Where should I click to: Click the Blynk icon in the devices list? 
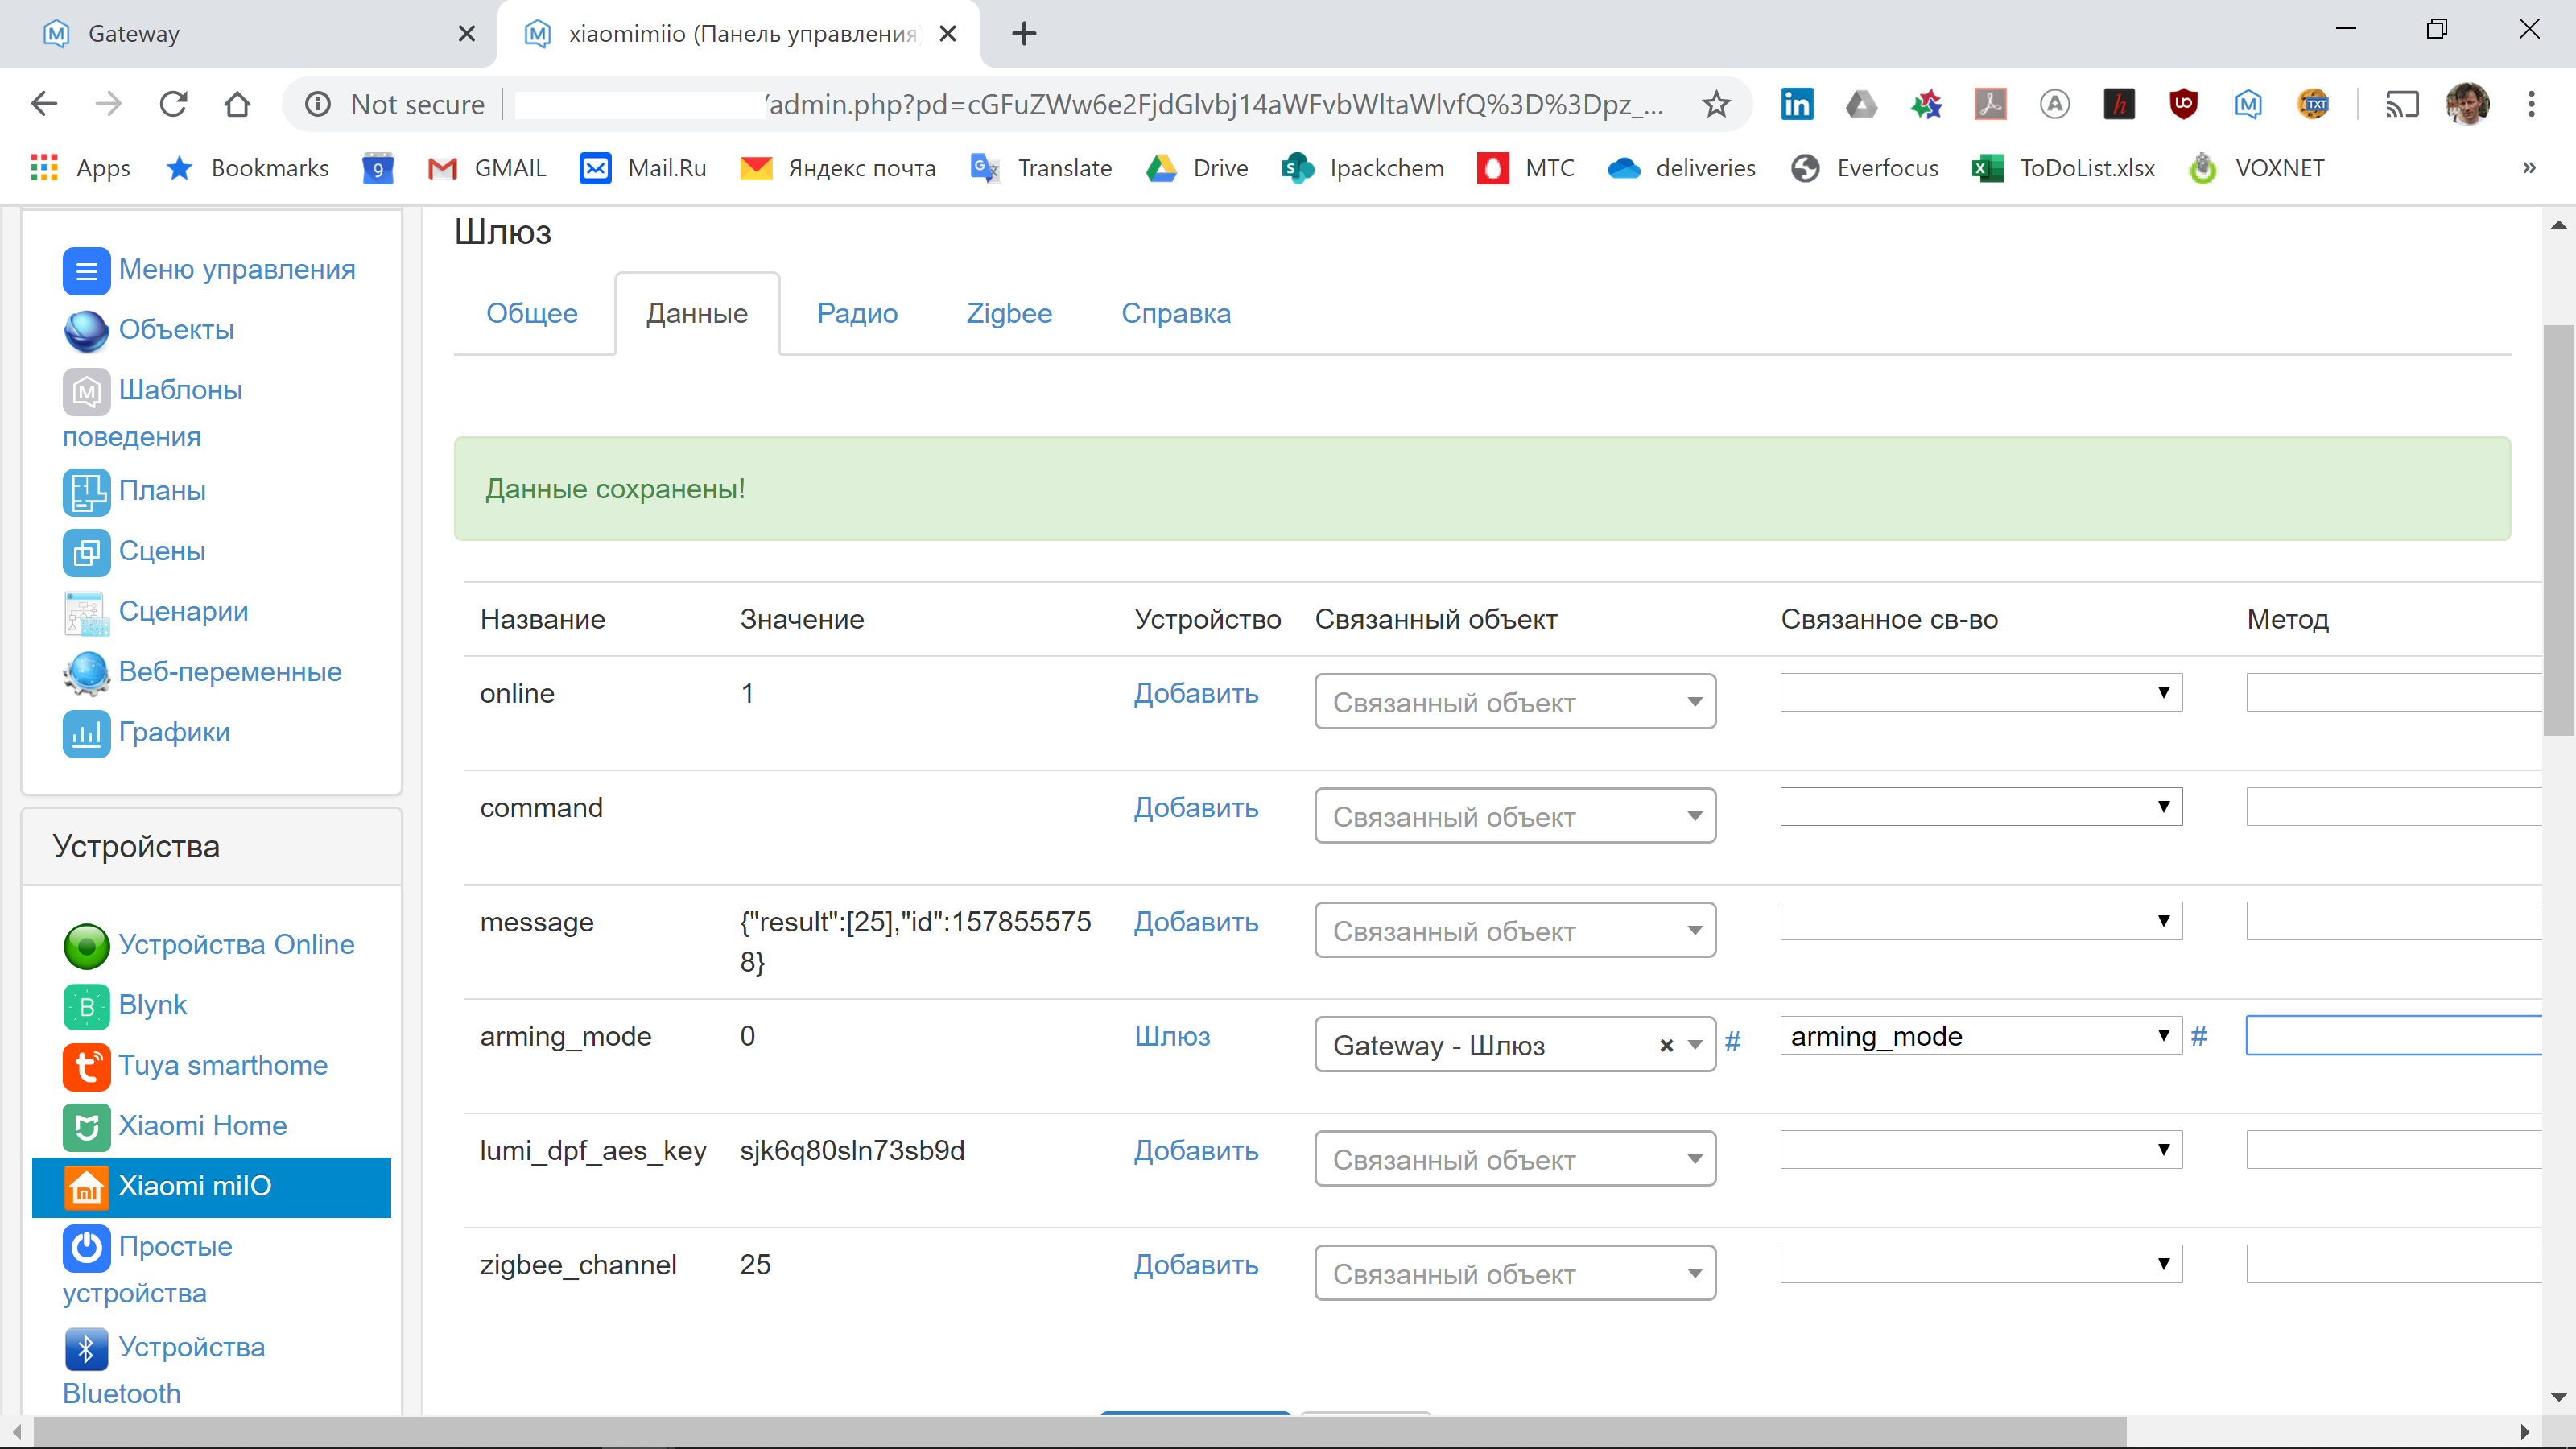[86, 1006]
